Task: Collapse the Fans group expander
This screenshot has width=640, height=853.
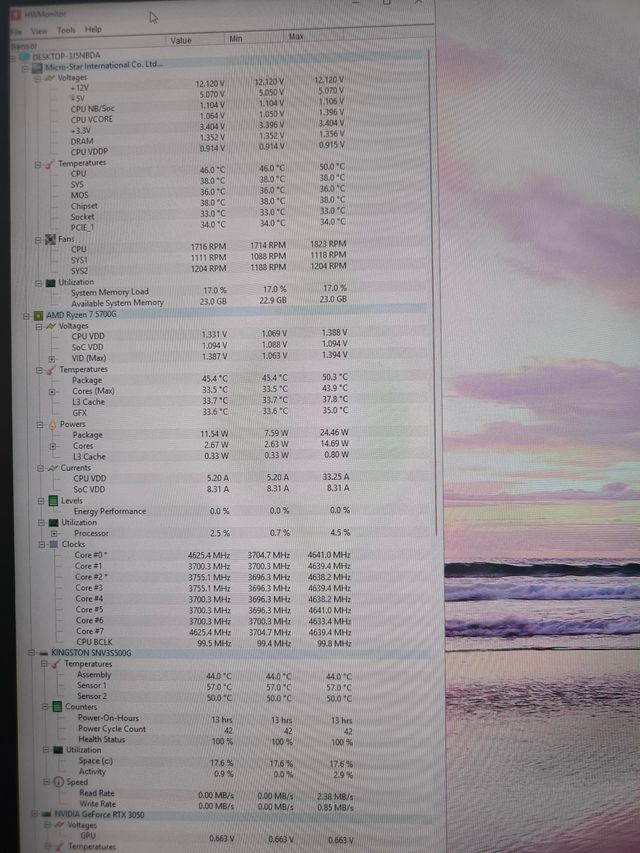Action: [38, 240]
